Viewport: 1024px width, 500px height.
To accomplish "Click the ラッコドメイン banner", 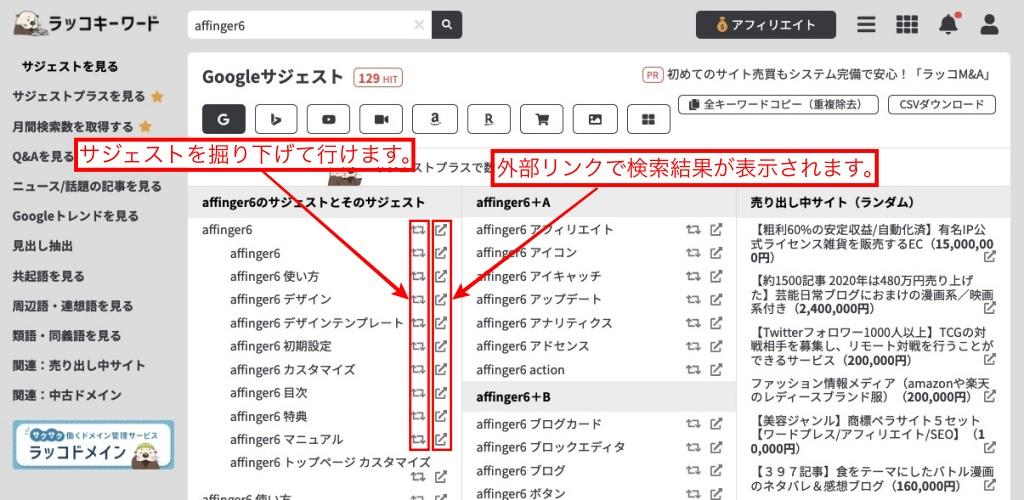I will click(x=94, y=445).
